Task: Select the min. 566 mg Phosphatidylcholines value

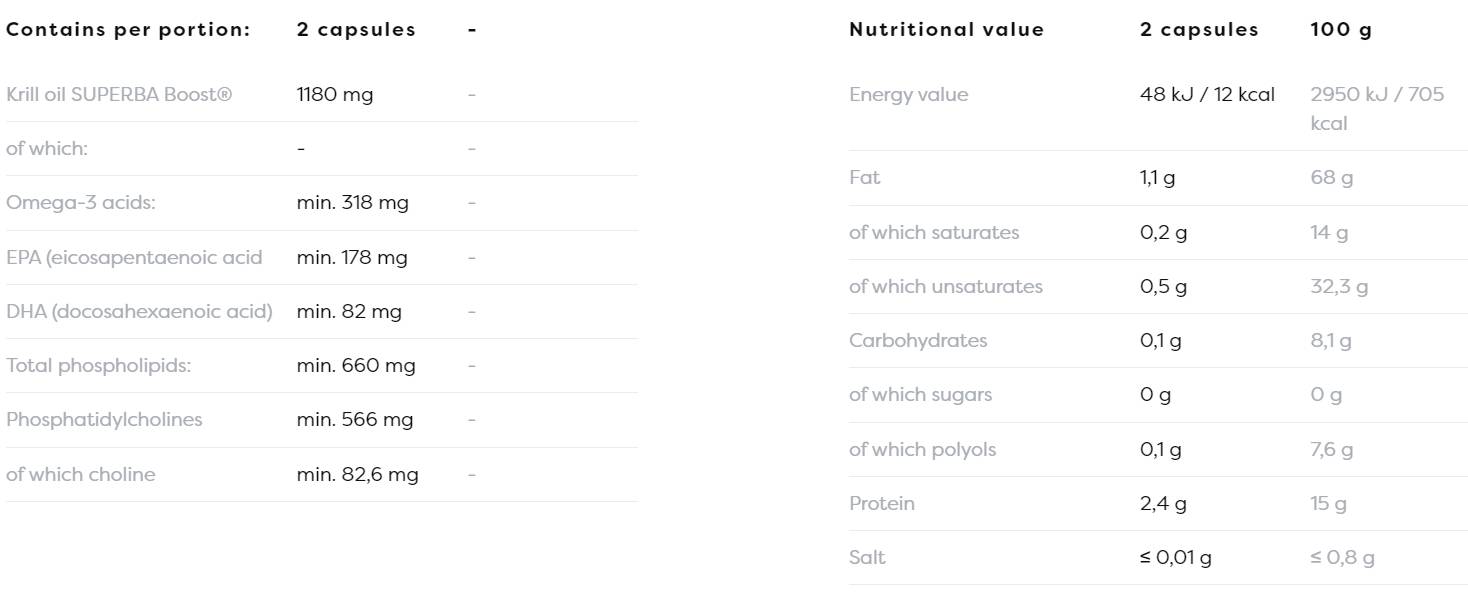Action: tap(355, 419)
